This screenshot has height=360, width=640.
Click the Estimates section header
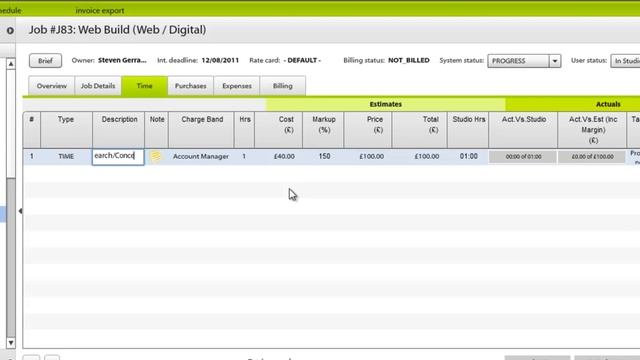[386, 104]
